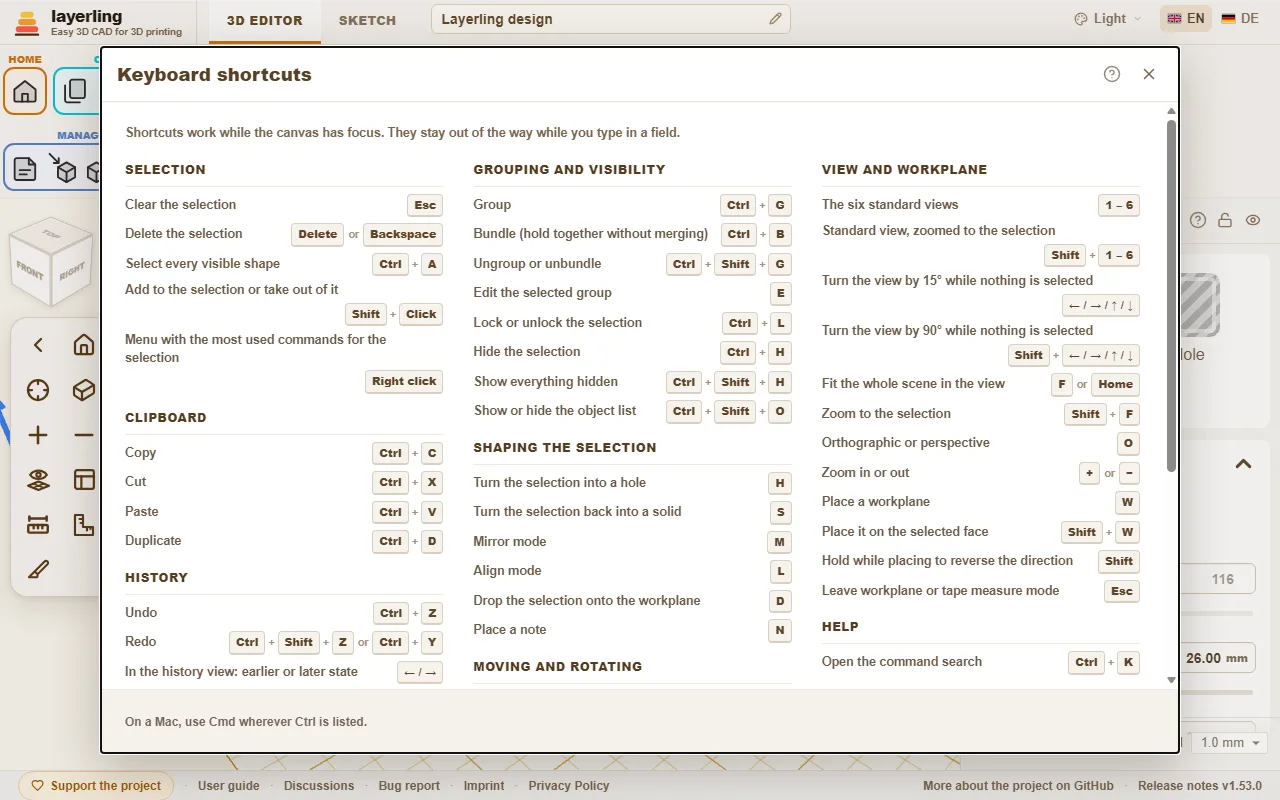Click the layout panel icon in view toolbar

pyautogui.click(x=84, y=480)
